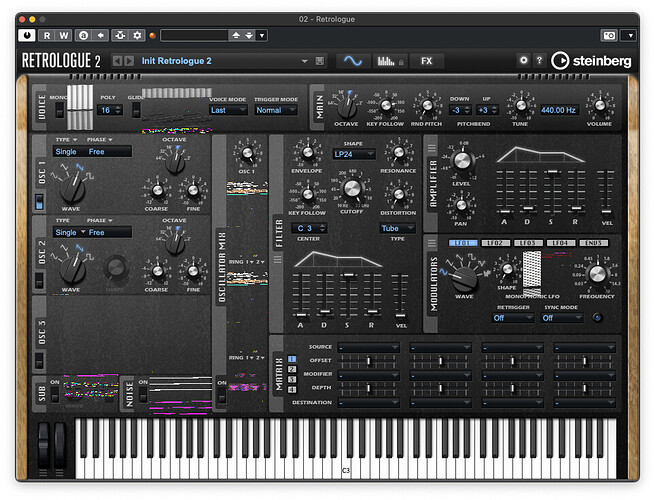Screen dimensions: 654x500
Task: Select the LFO4 modulator tab
Action: coord(560,243)
